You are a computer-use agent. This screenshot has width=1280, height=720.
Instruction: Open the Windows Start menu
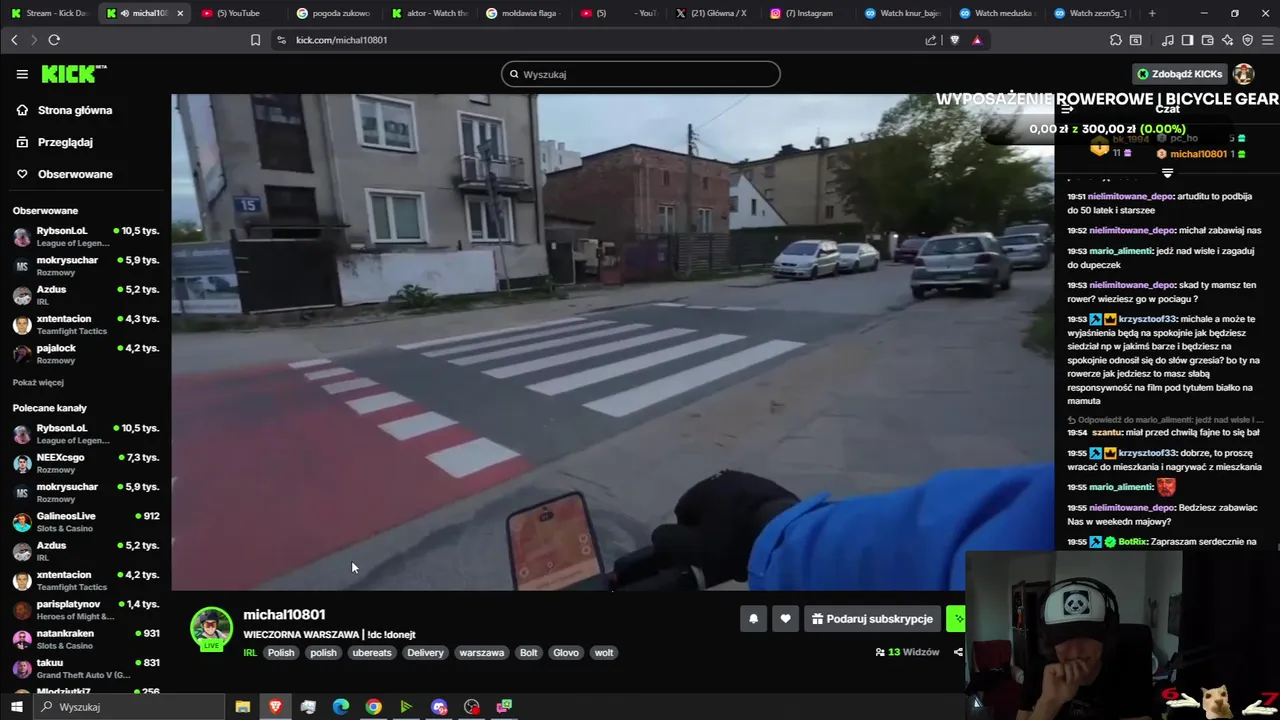coord(16,706)
